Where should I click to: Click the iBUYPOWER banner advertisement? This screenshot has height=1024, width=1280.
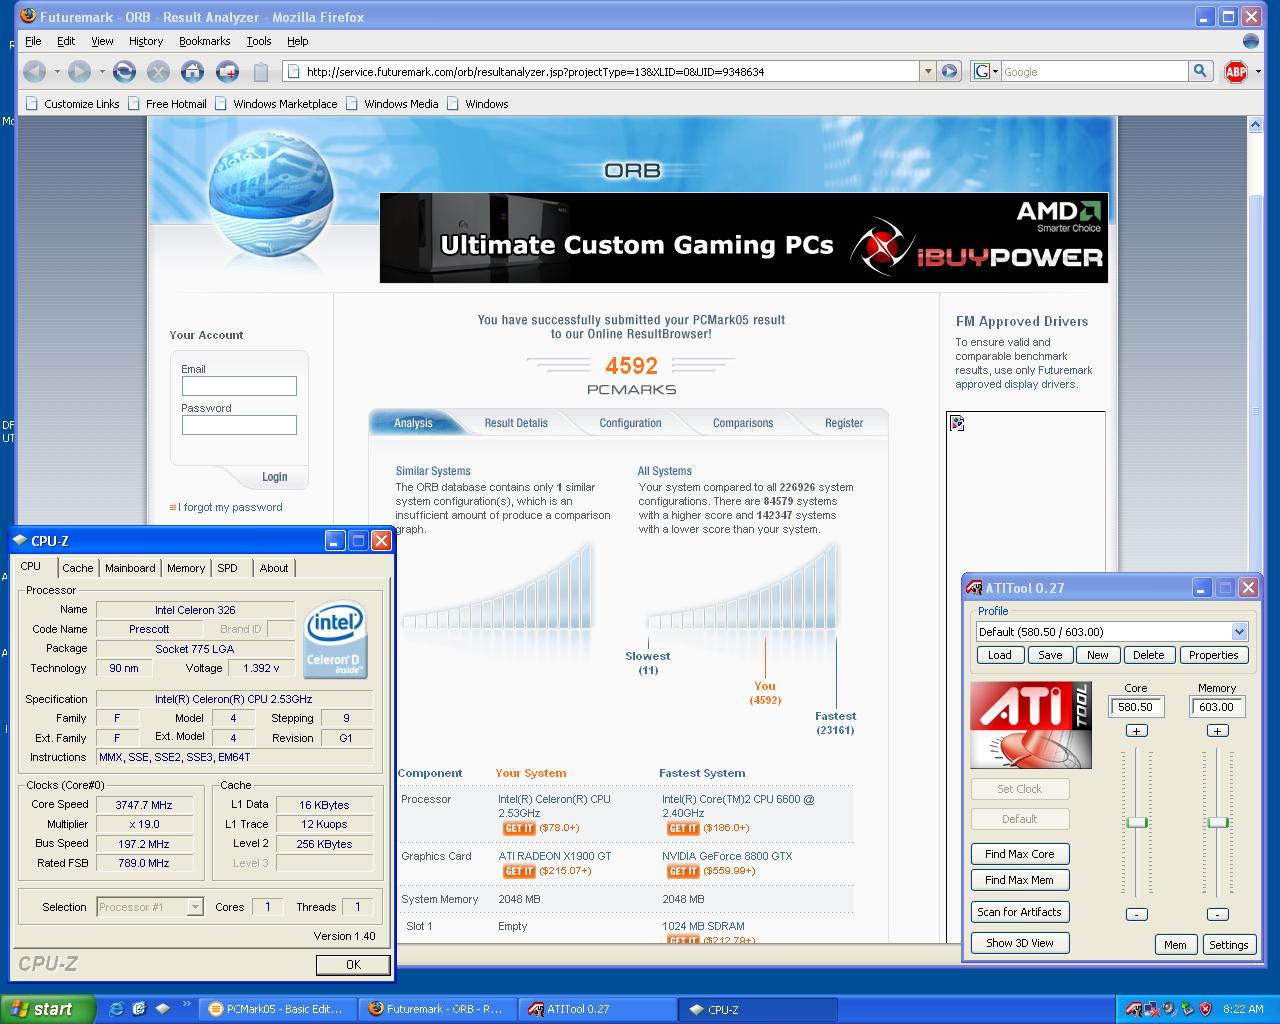point(744,238)
